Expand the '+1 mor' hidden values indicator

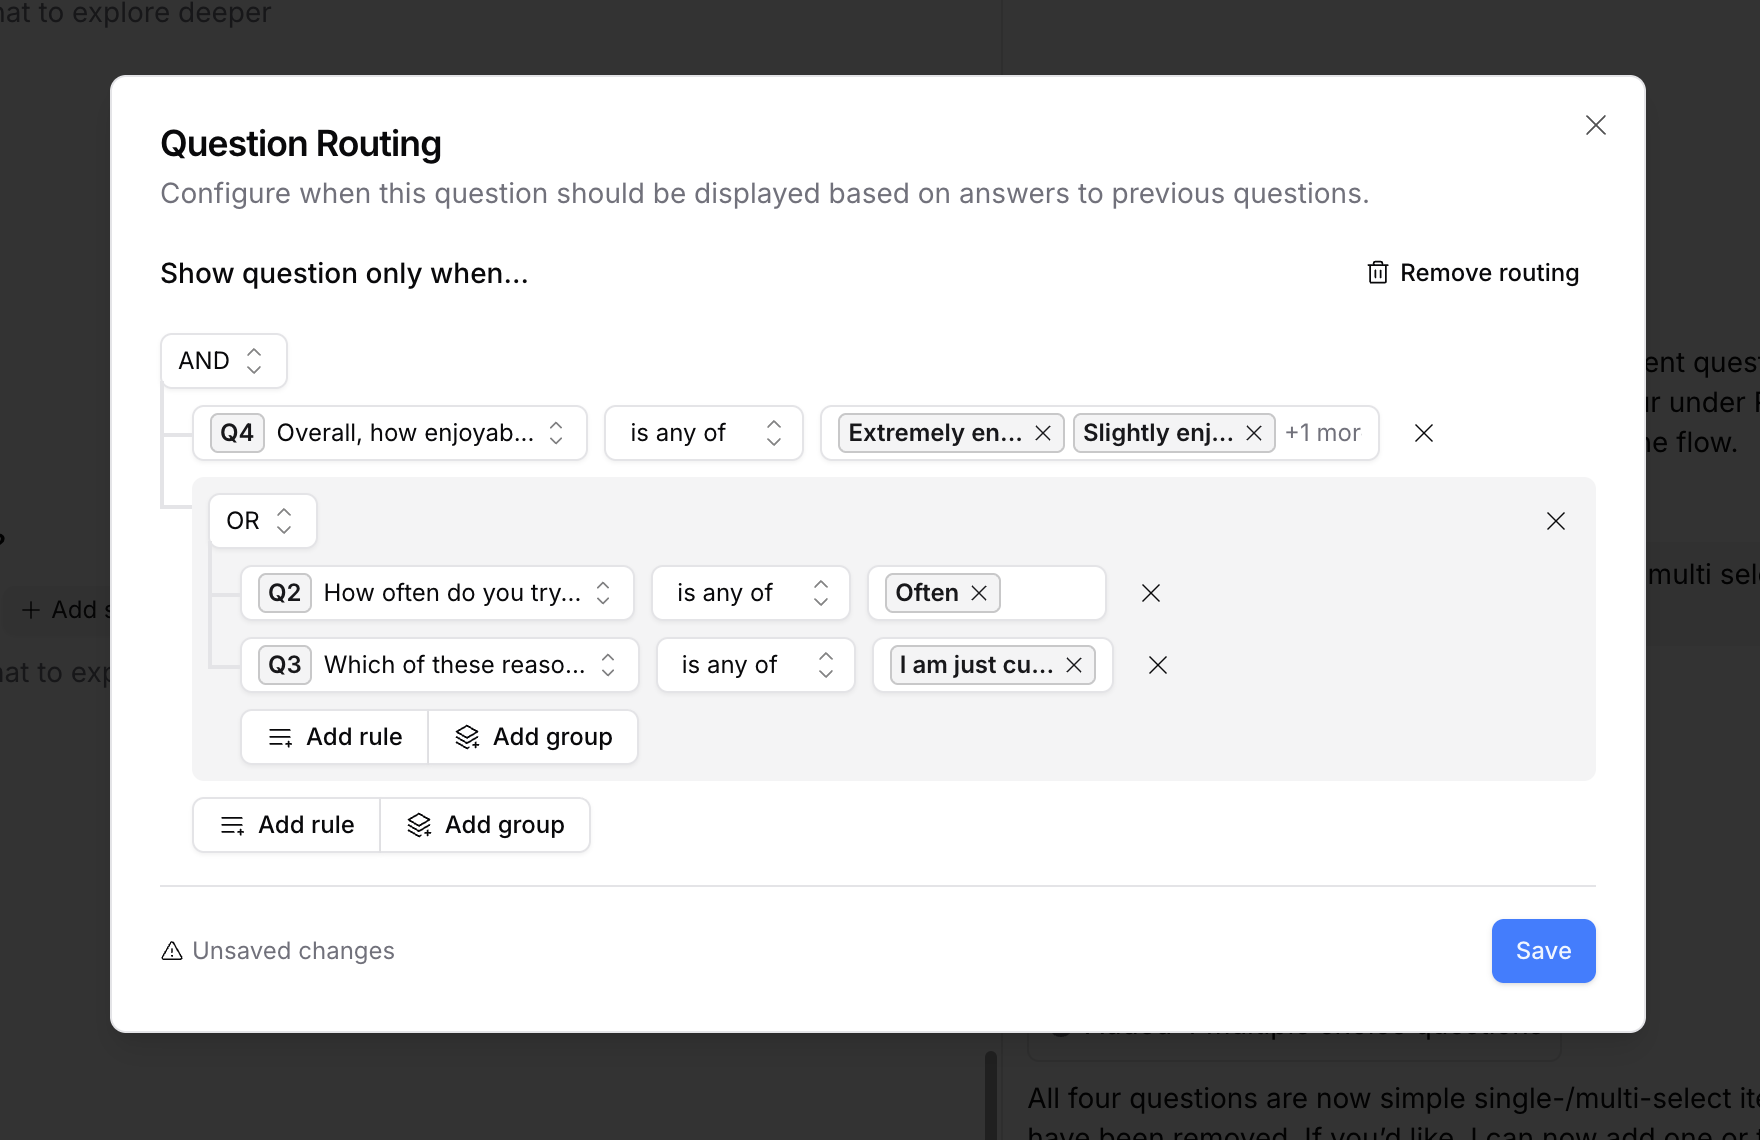coord(1324,433)
